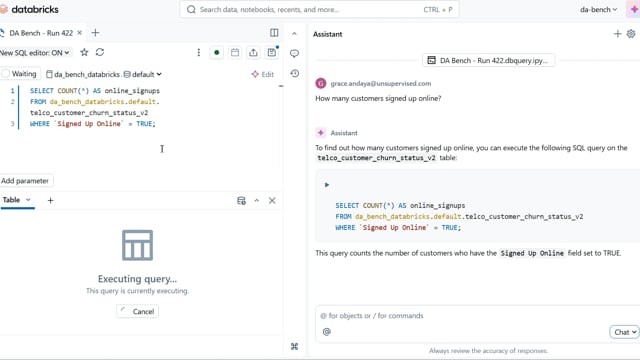
Task: Click the share query icon
Action: tap(253, 52)
